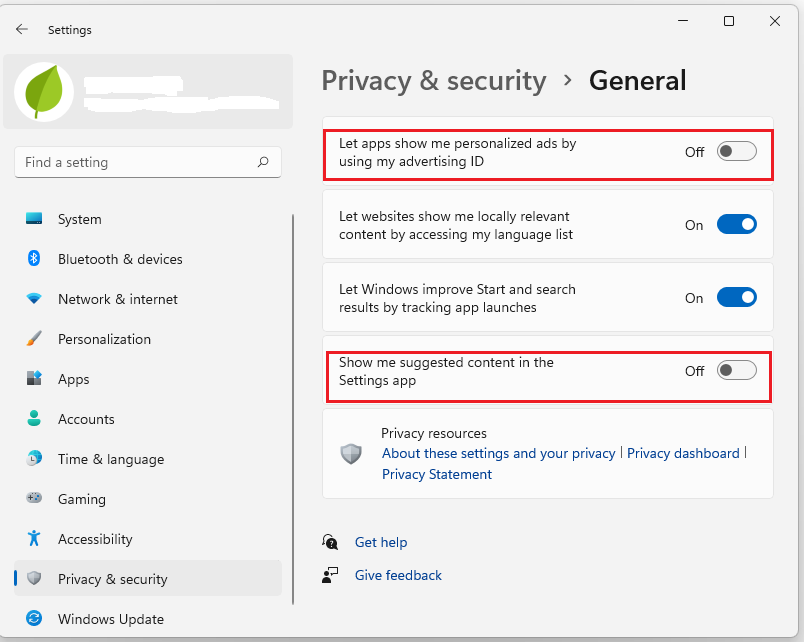Click the Privacy shield icon in sidebar
Screen dimensions: 804x642
[34, 578]
